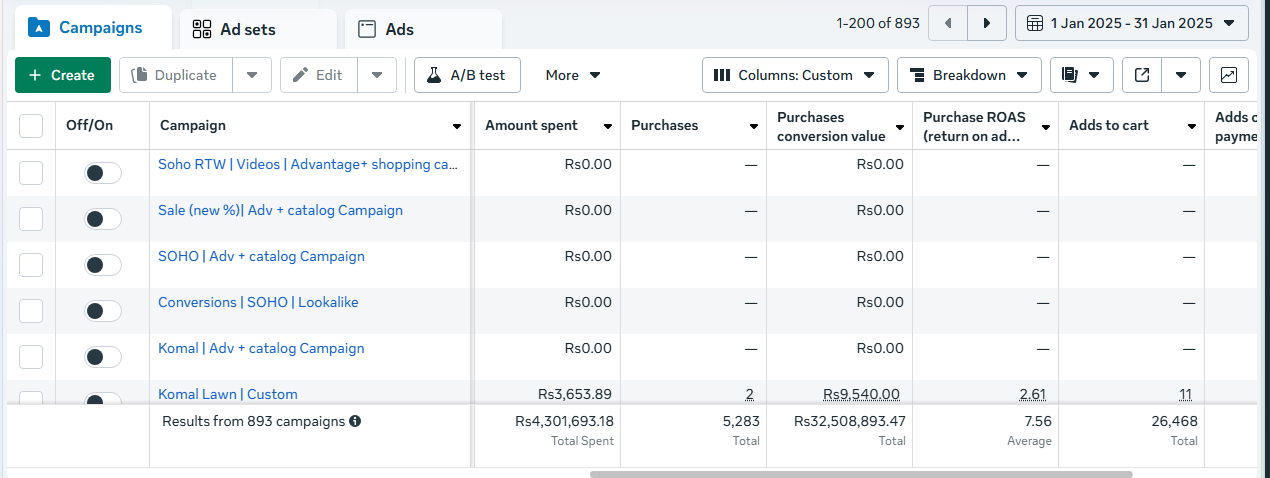Select Conversions SOHO Lookalike checkbox

click(31, 311)
